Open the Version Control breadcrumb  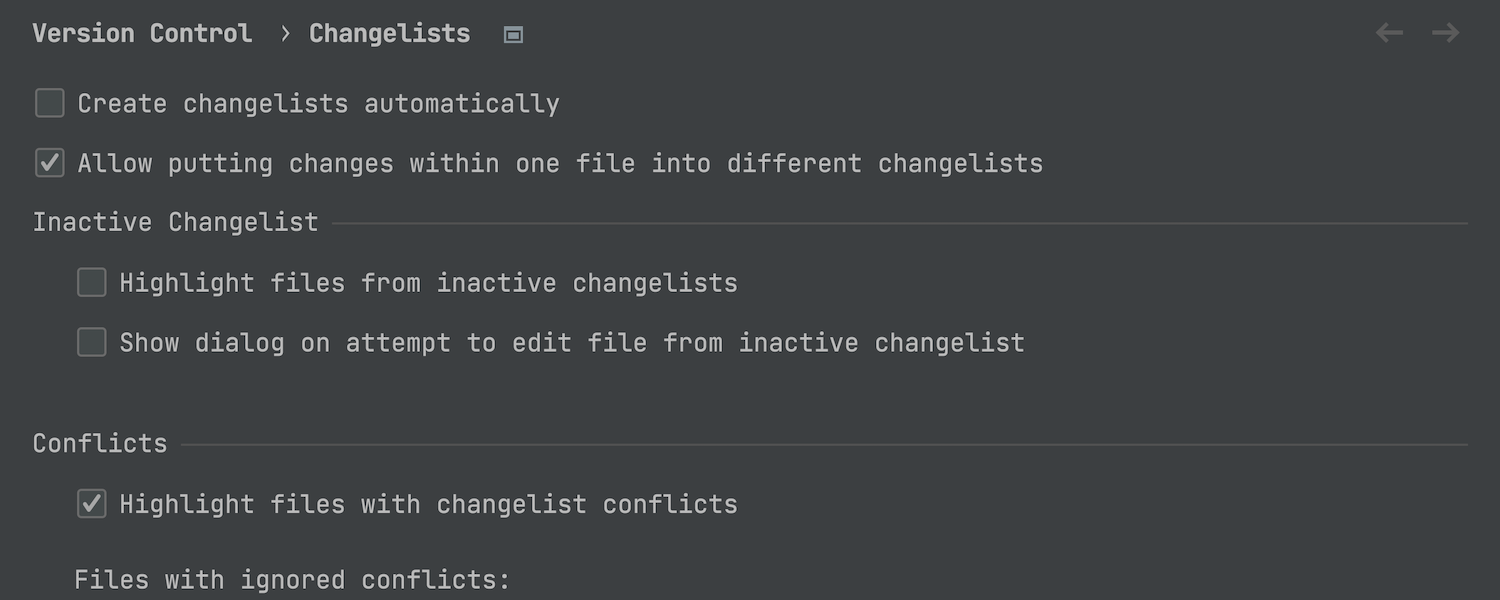[x=142, y=33]
